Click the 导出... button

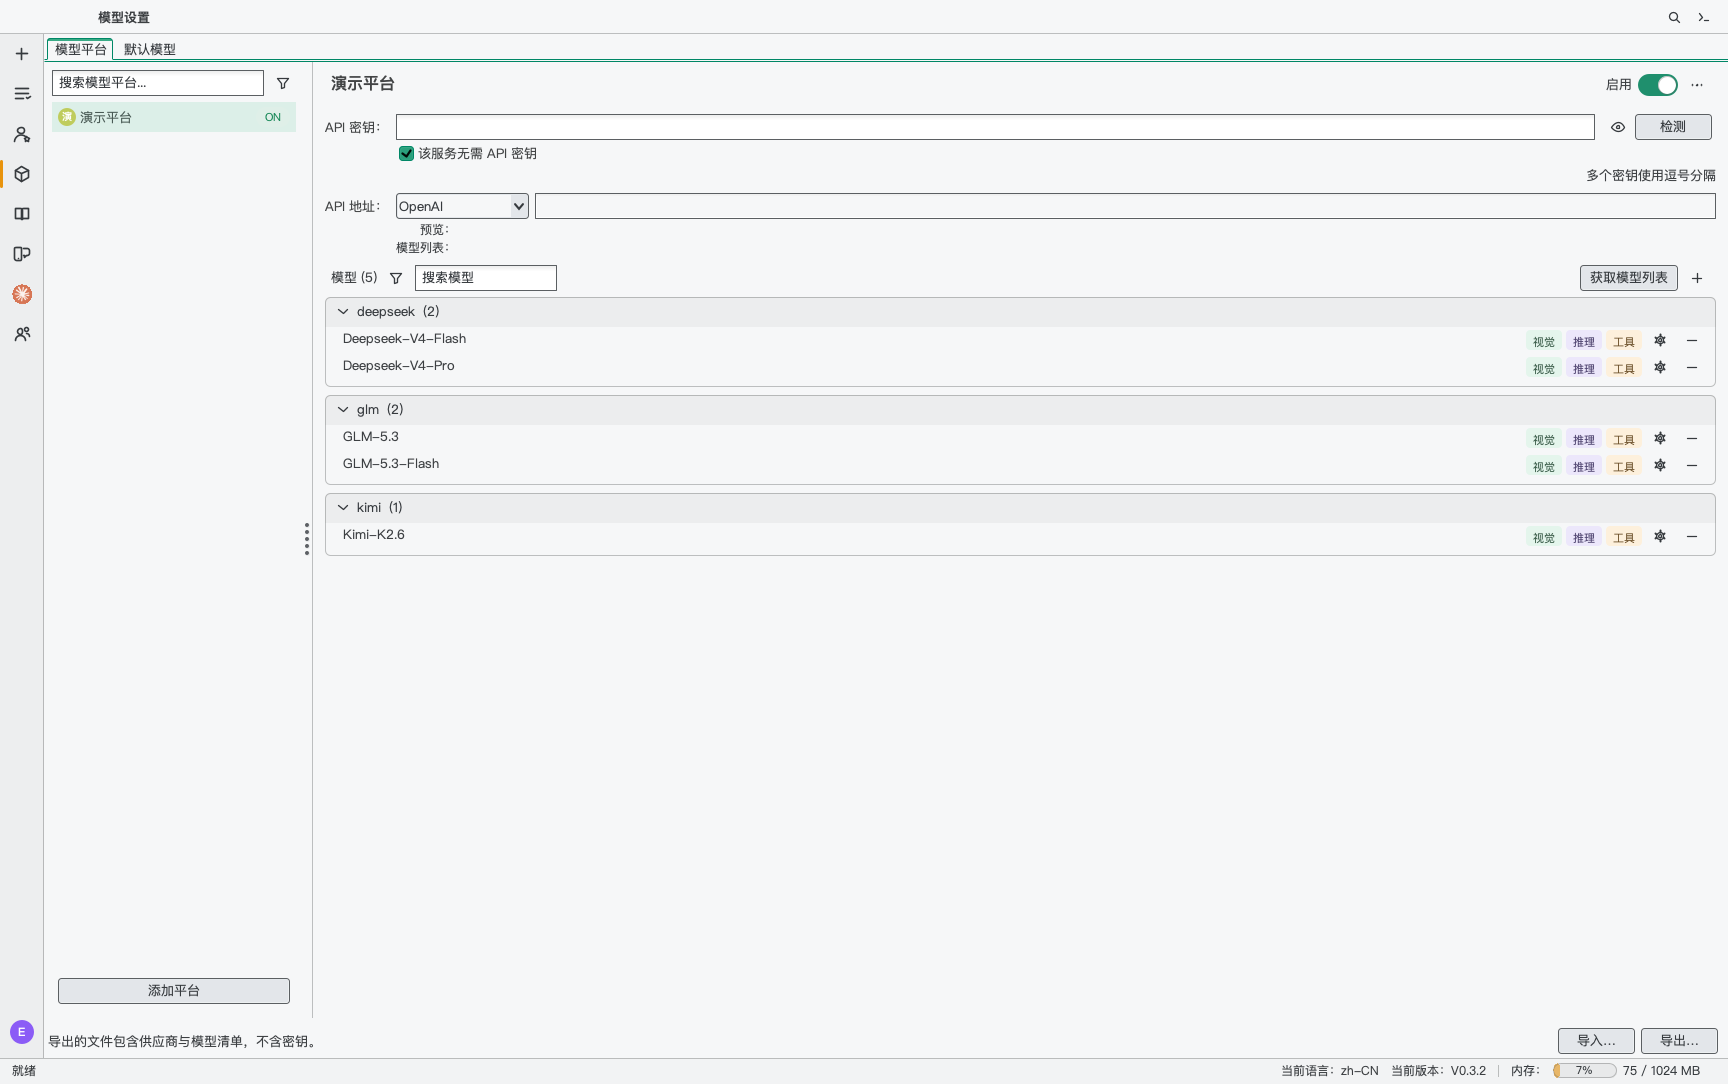[x=1679, y=1041]
